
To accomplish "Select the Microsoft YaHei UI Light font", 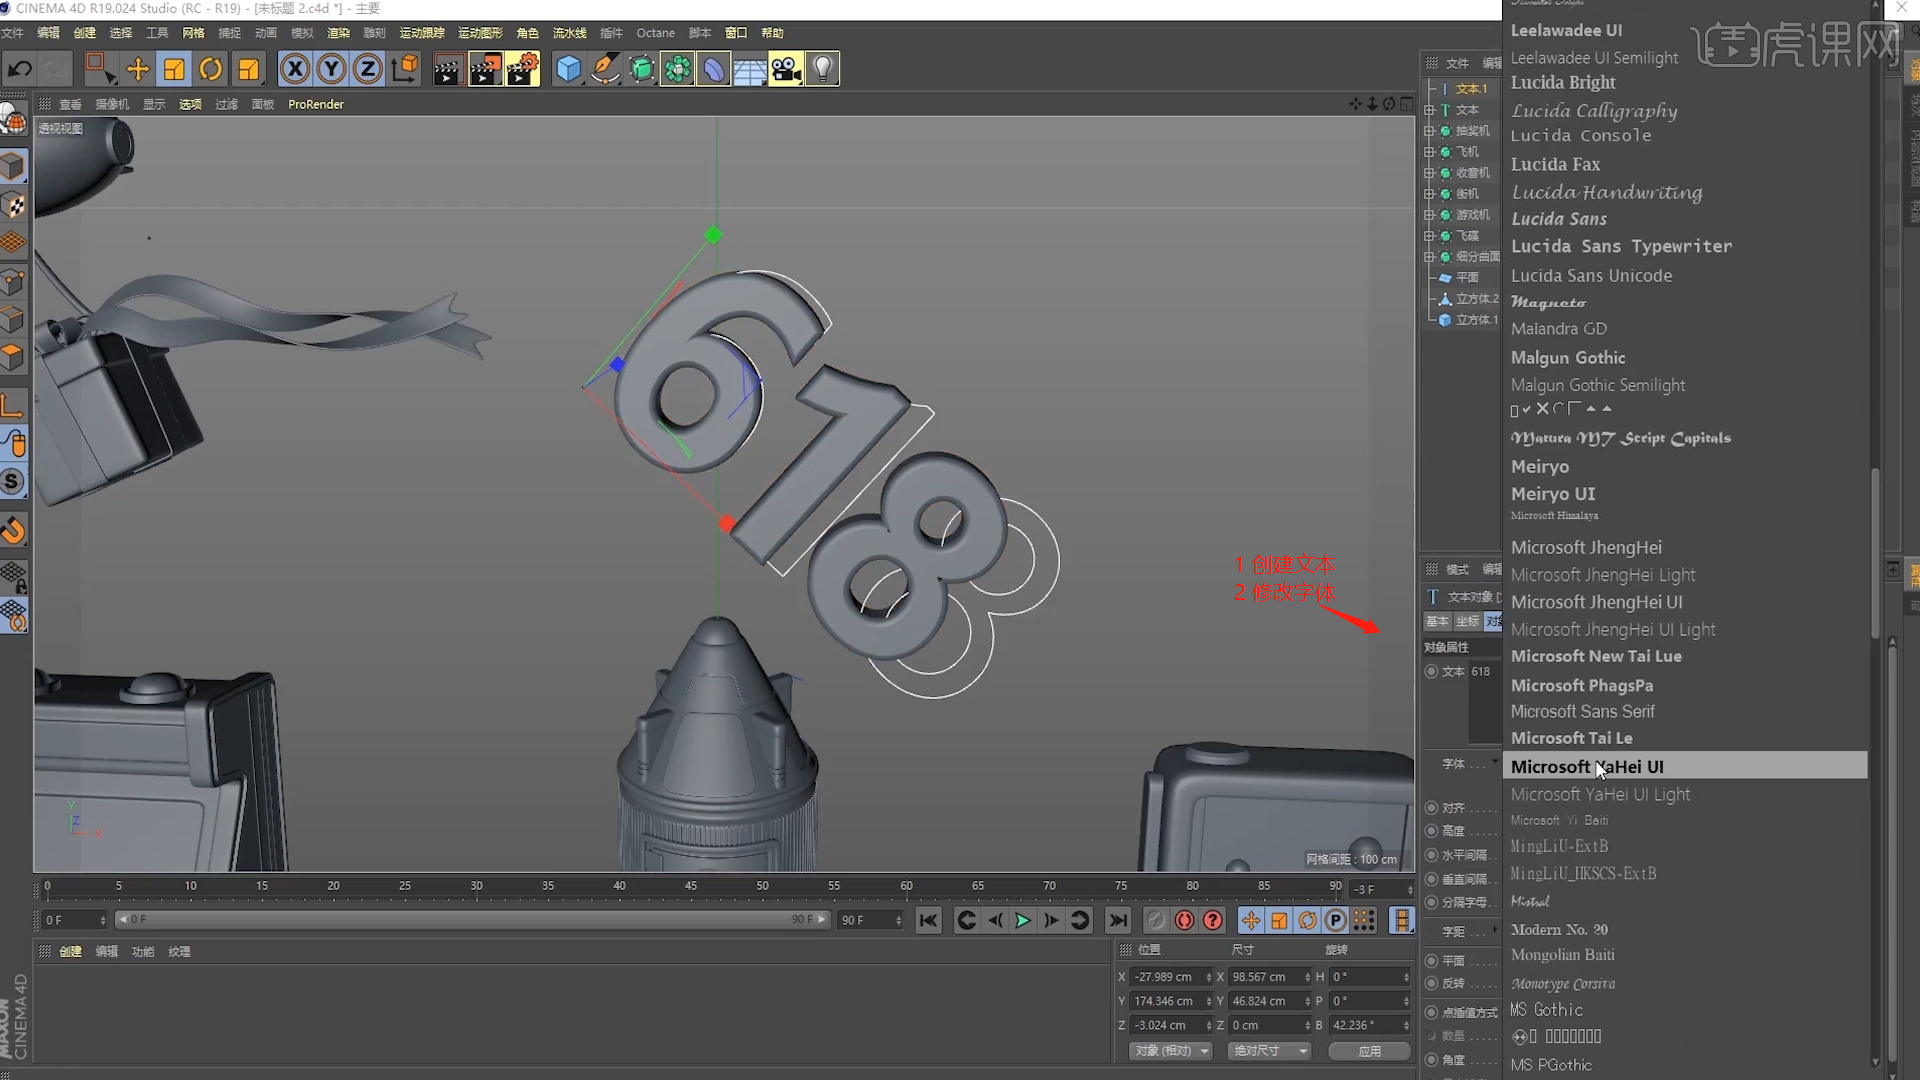I will pos(1600,793).
